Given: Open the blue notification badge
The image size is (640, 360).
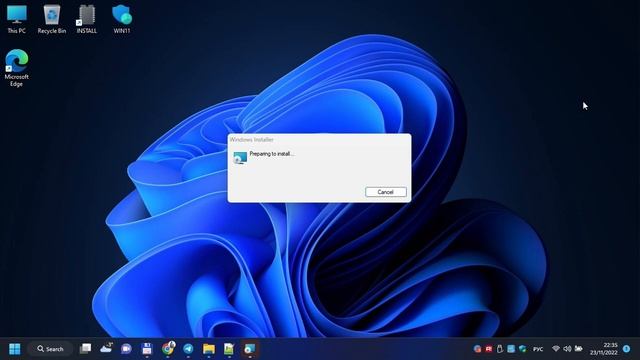Looking at the screenshot, I should coord(627,349).
